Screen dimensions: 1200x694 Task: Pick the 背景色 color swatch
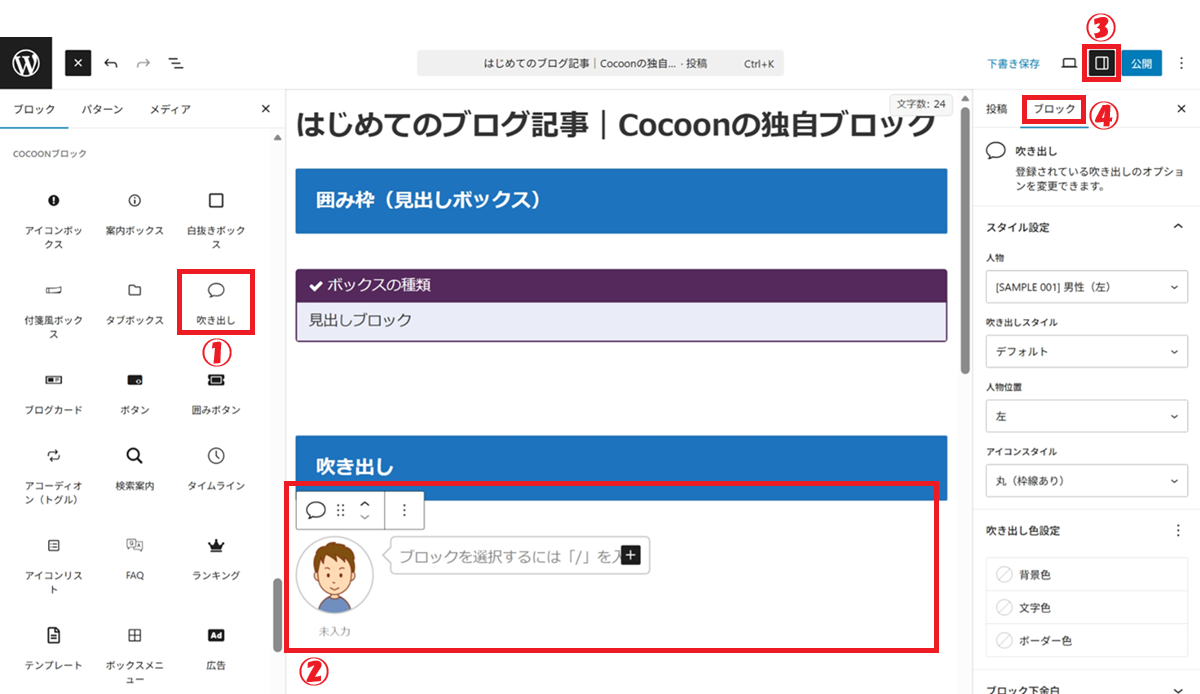(x=1005, y=575)
